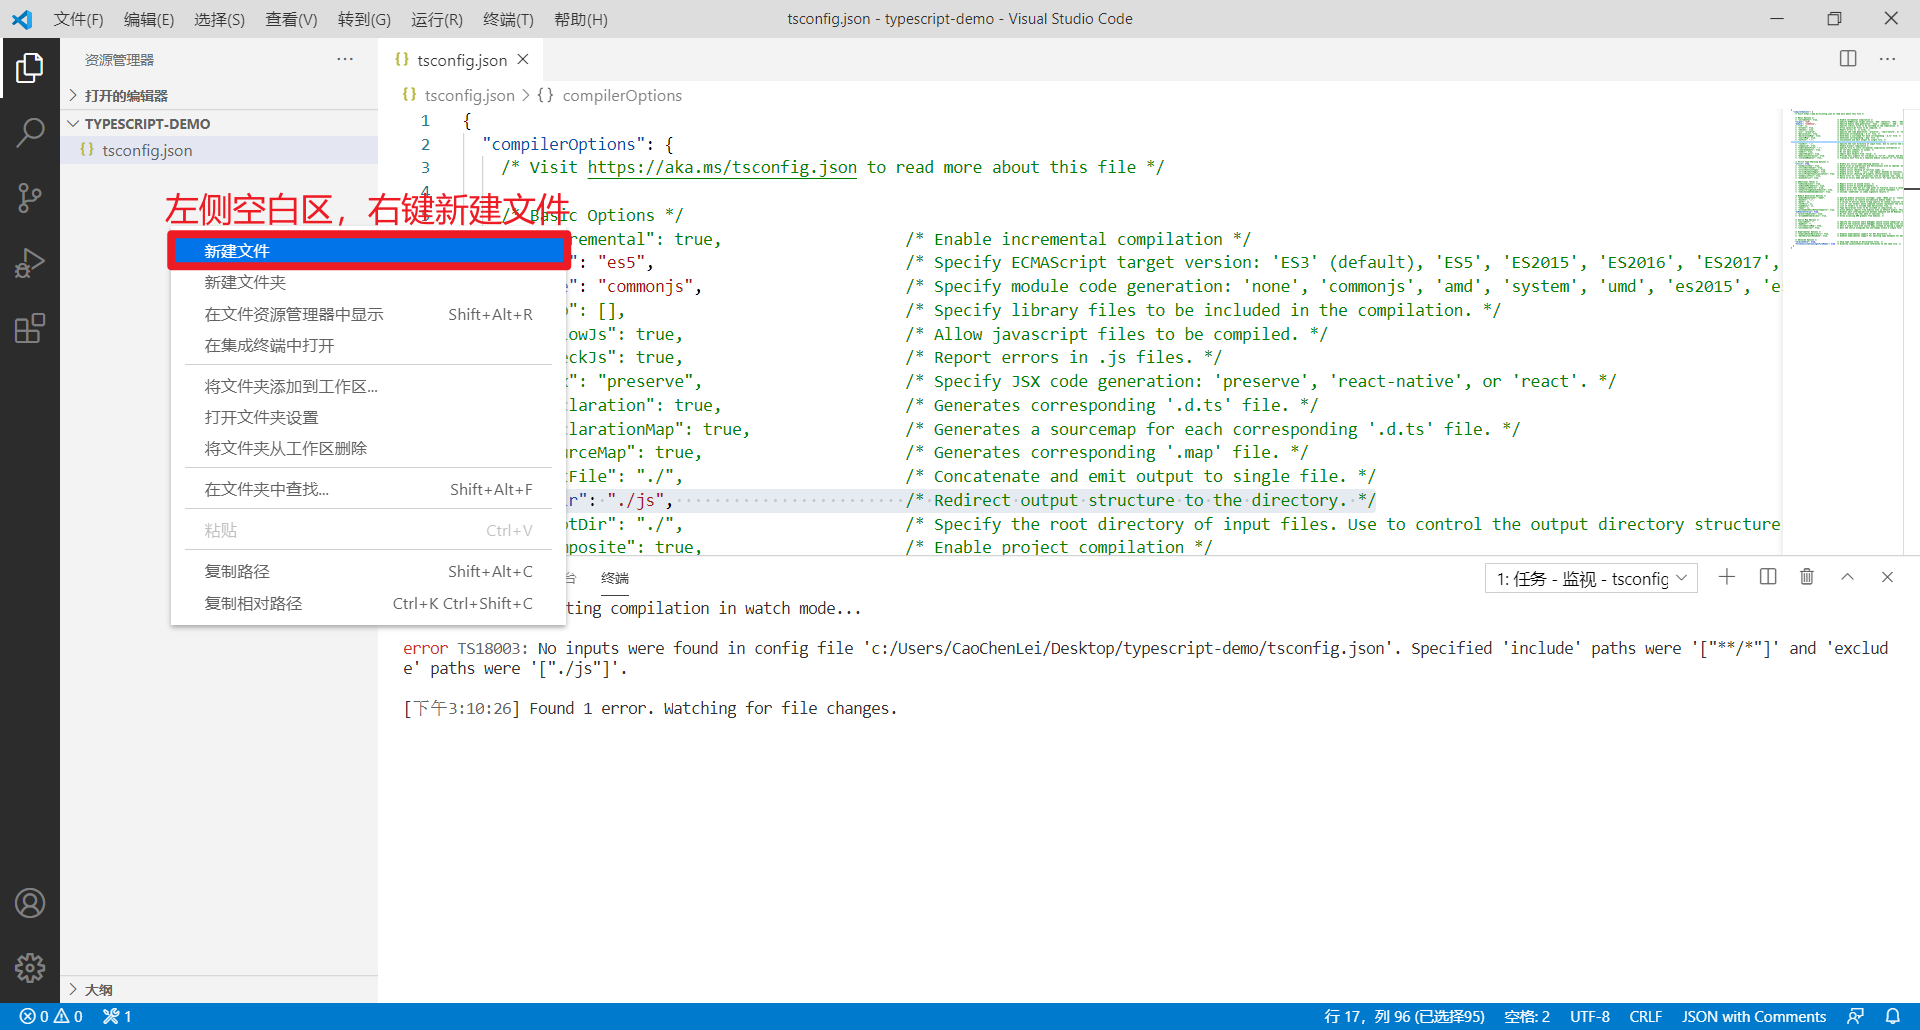Click the explorer panel more actions ellipsis
Image resolution: width=1920 pixels, height=1030 pixels.
(345, 59)
